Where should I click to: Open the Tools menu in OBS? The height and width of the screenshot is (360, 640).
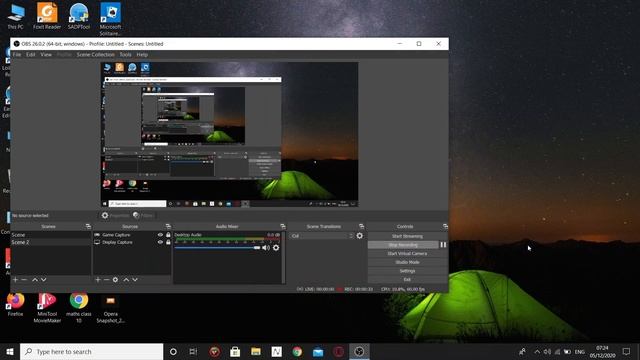click(x=125, y=54)
